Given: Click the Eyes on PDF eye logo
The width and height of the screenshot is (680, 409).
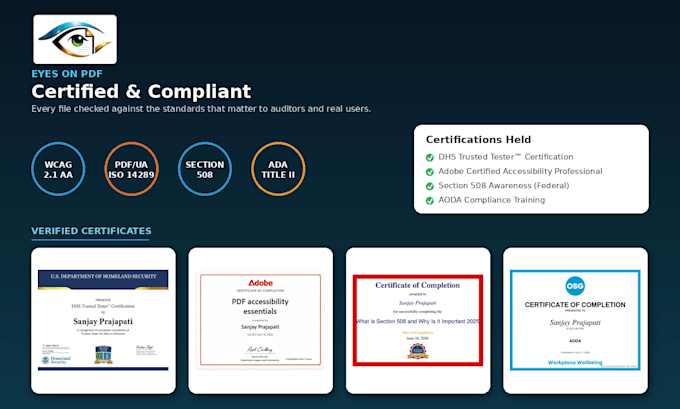Looking at the screenshot, I should coord(75,39).
